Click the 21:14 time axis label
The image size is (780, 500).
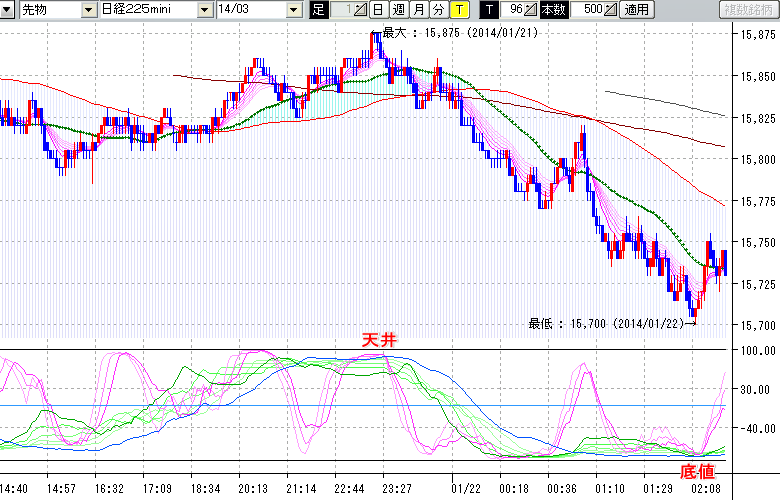point(301,489)
